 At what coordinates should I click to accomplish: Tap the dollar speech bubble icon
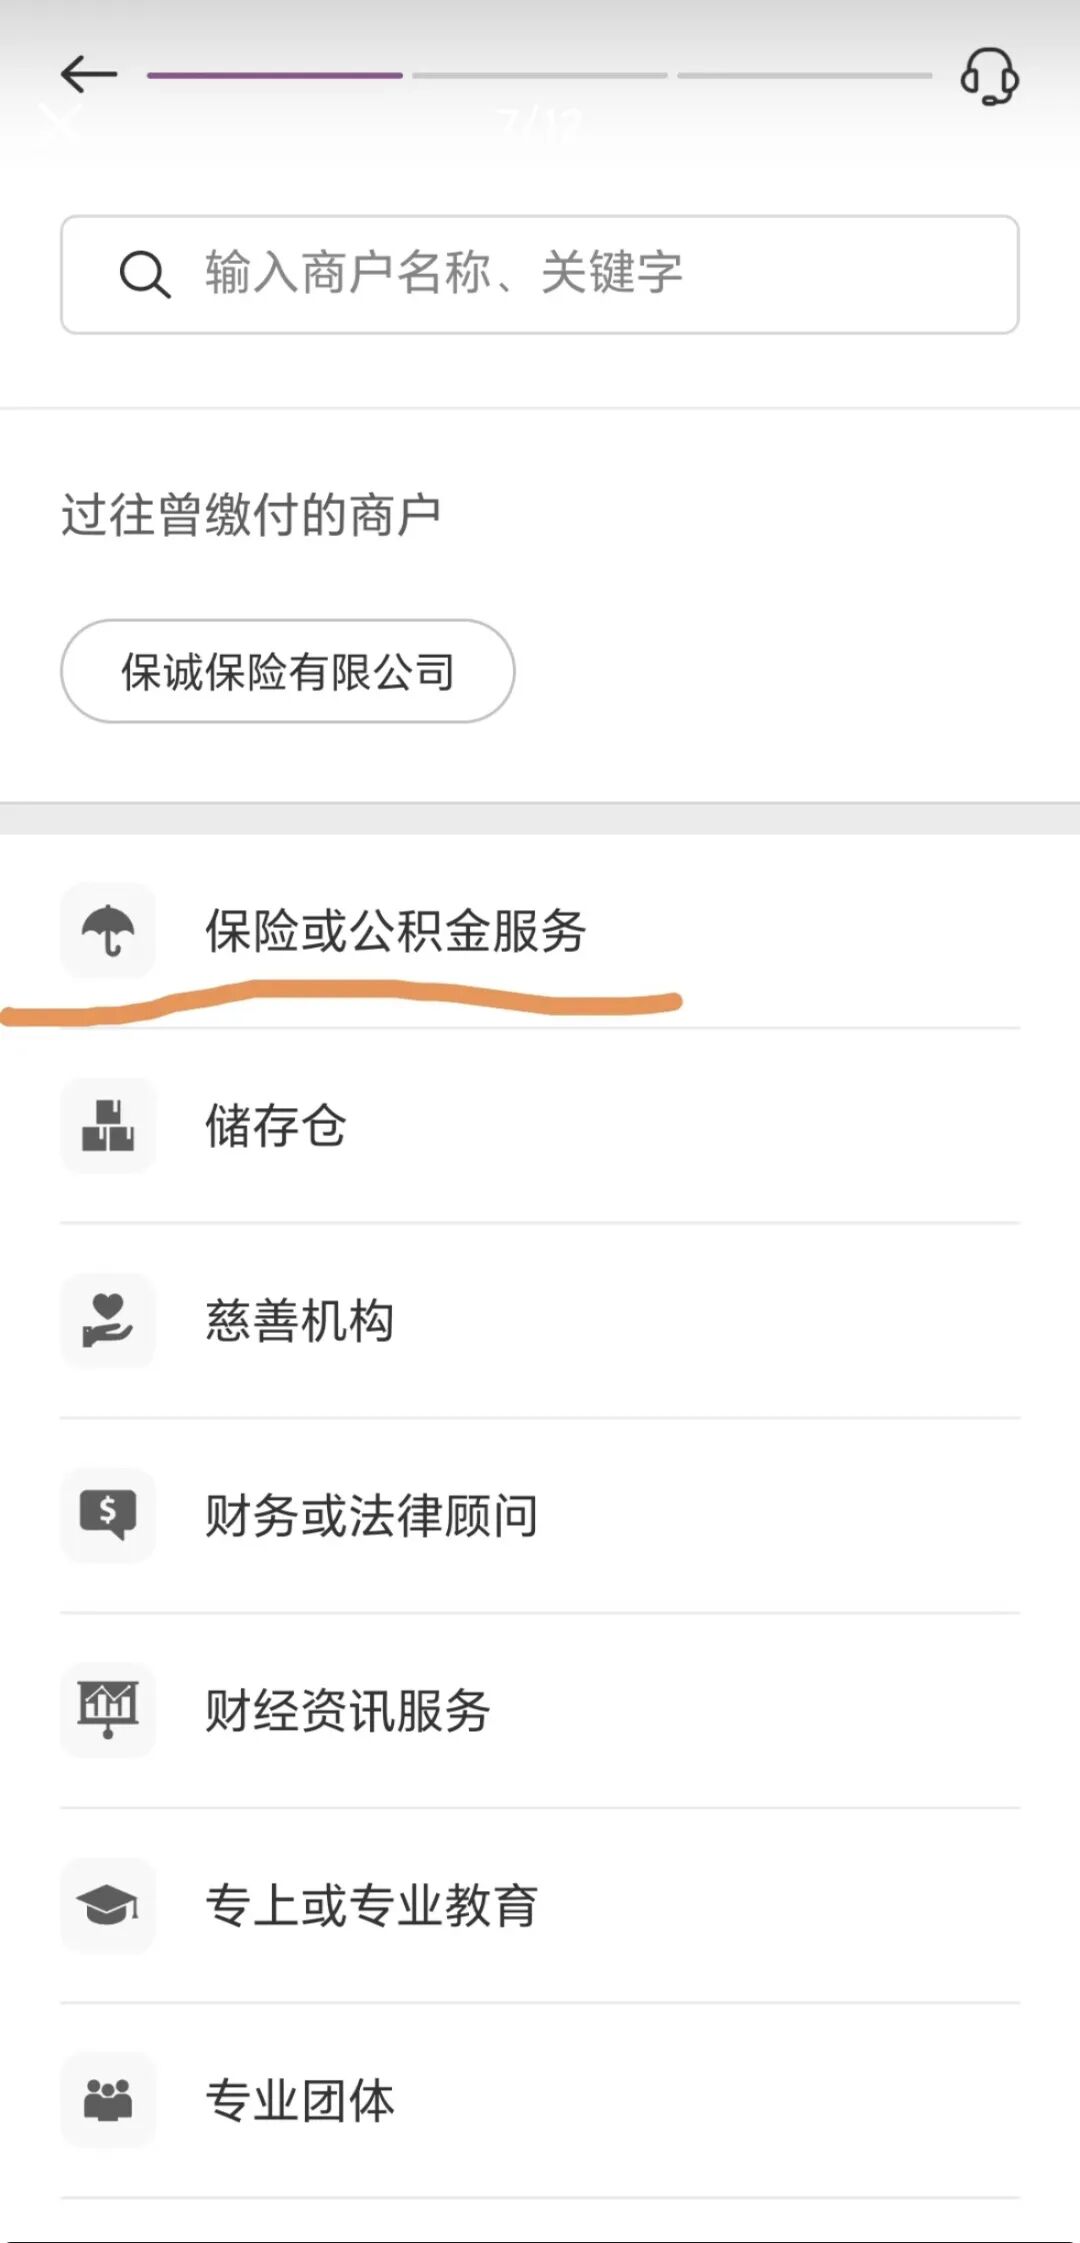pos(108,1515)
